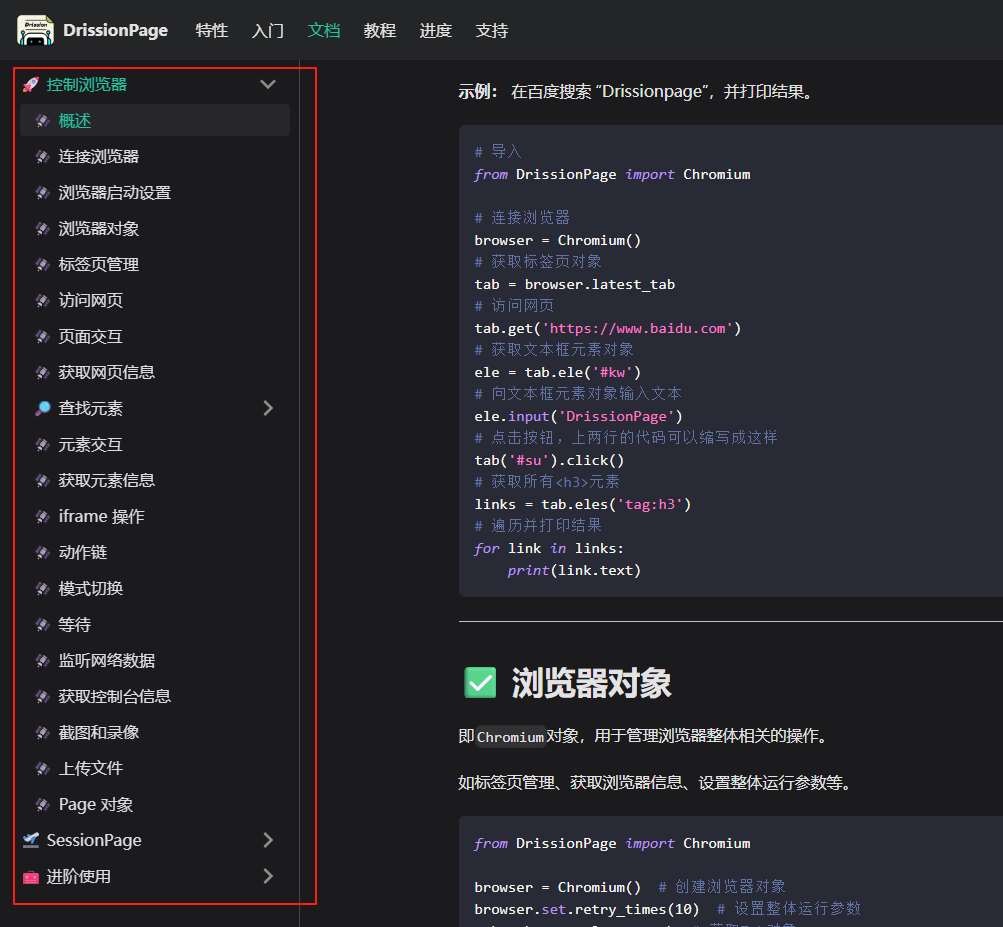This screenshot has height=927, width=1003.
Task: Open the 入门 nav menu
Action: (267, 30)
